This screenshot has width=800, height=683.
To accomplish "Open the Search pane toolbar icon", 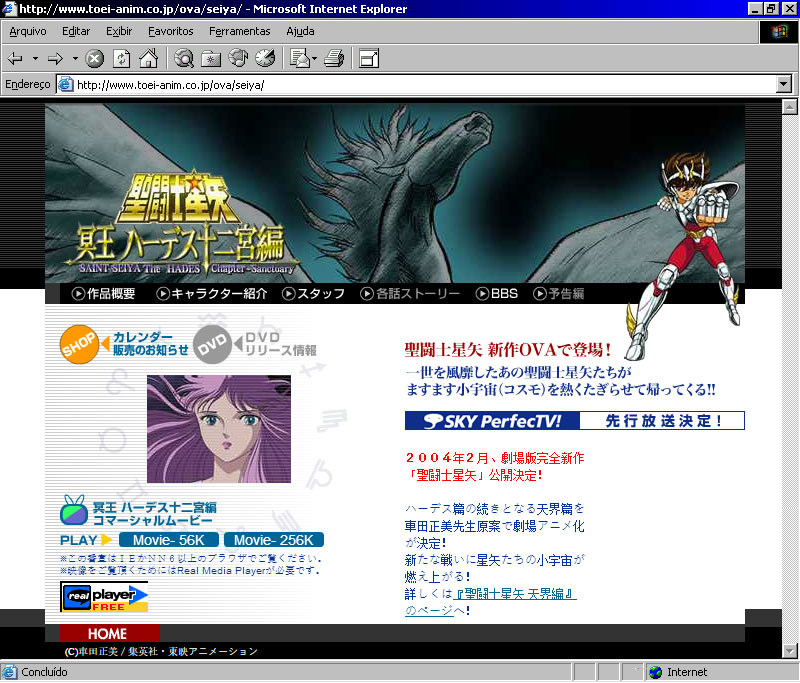I will (184, 59).
